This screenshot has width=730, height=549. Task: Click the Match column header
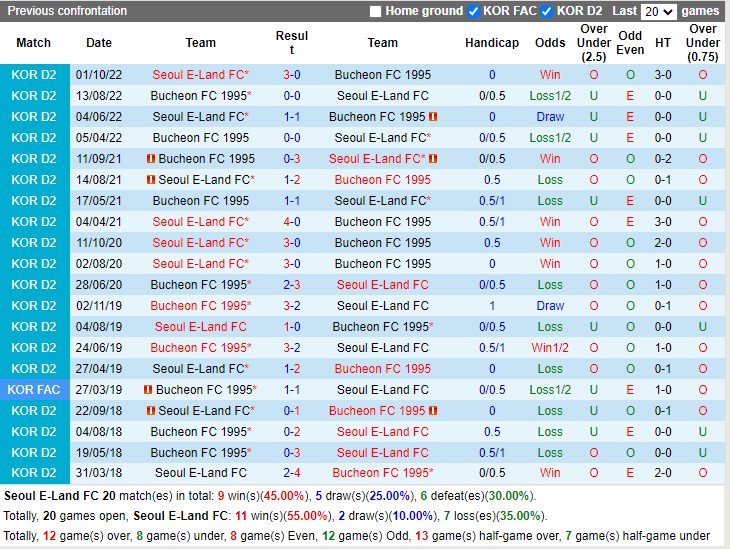coord(34,43)
